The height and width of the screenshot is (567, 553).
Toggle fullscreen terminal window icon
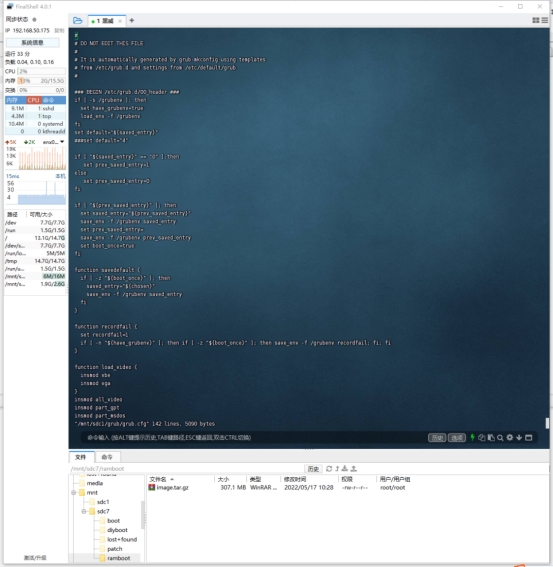(x=528, y=438)
